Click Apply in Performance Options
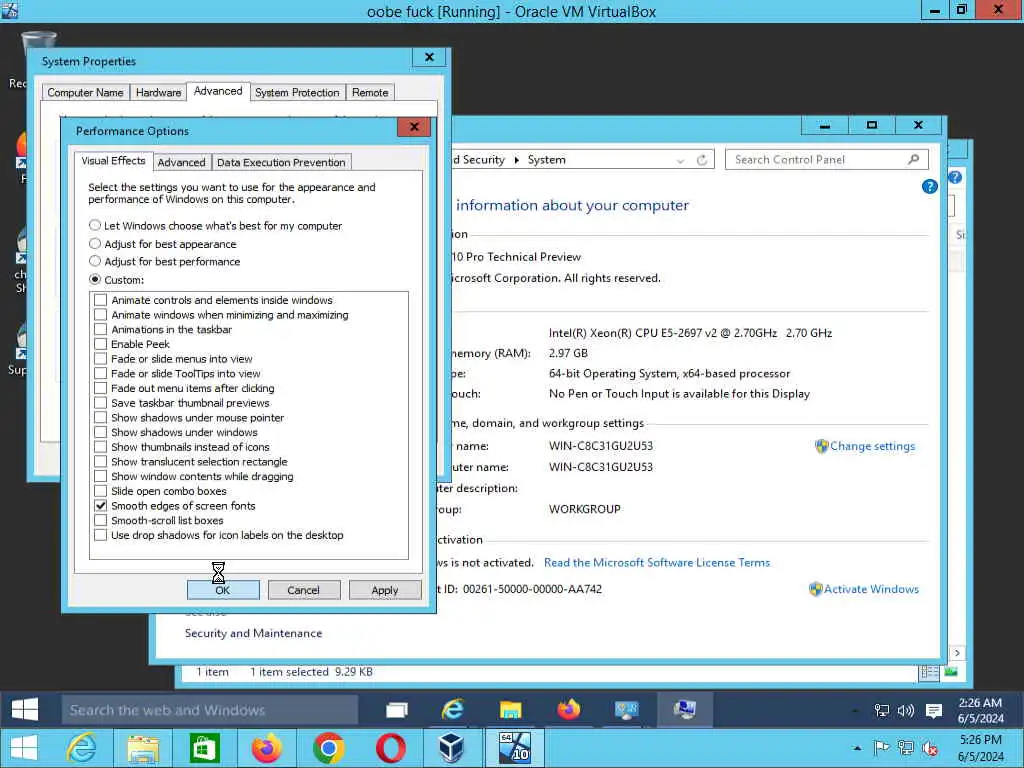The height and width of the screenshot is (768, 1024). 385,590
